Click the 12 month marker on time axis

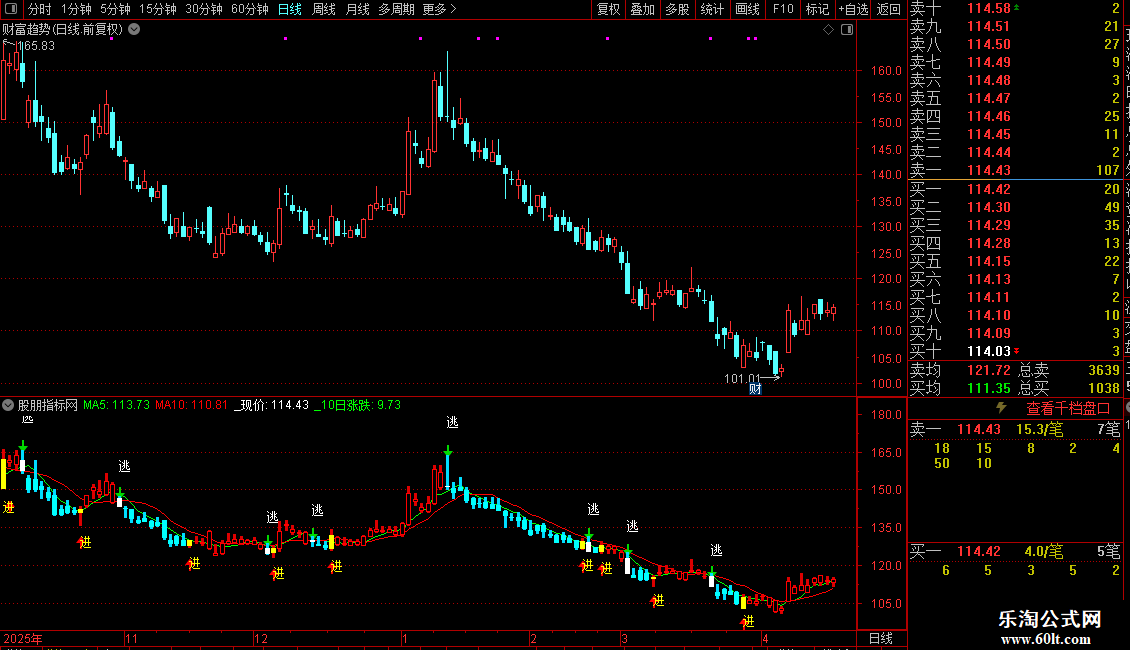click(261, 638)
